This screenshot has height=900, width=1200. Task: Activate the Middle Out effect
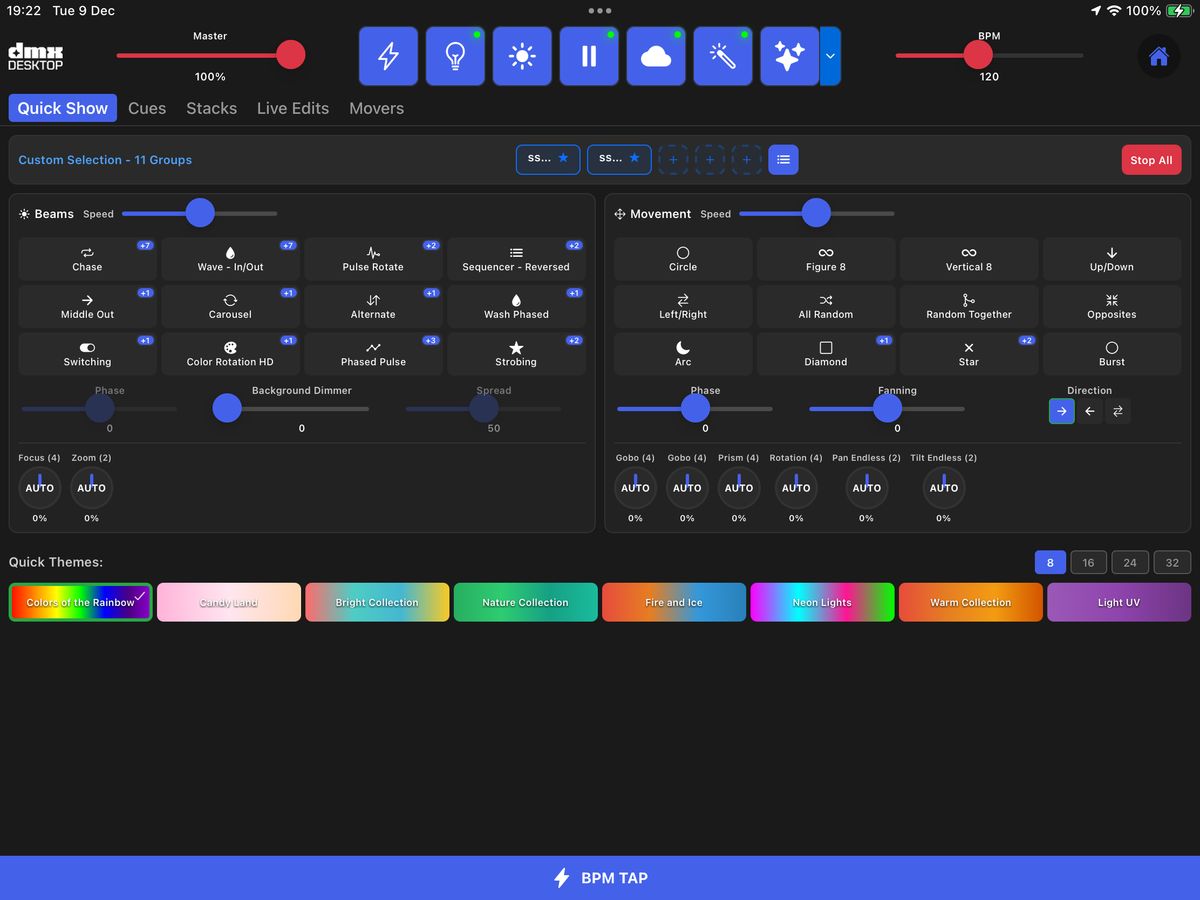click(87, 306)
